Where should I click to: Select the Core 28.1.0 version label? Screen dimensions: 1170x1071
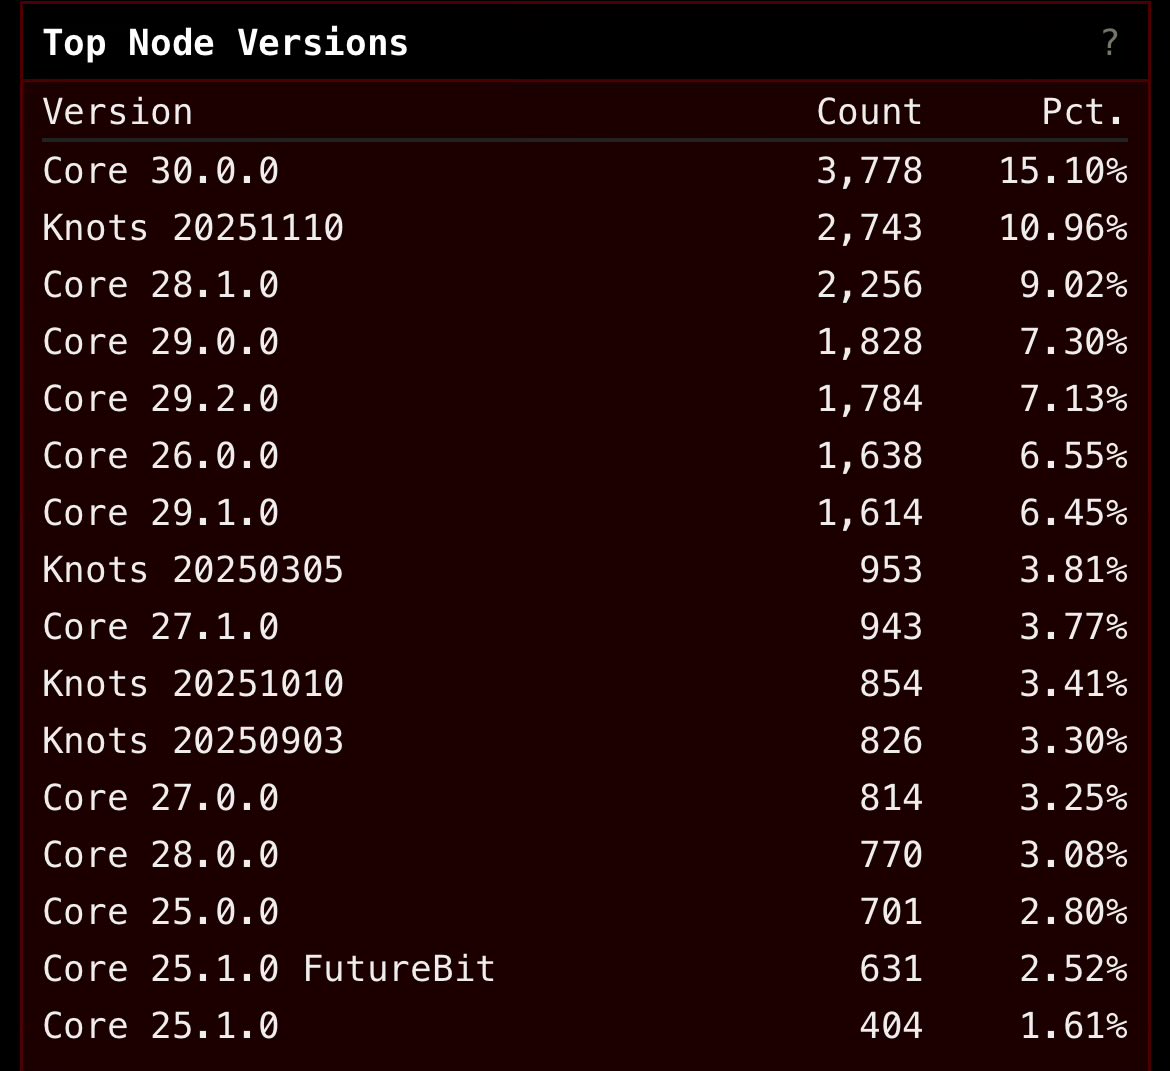(160, 285)
